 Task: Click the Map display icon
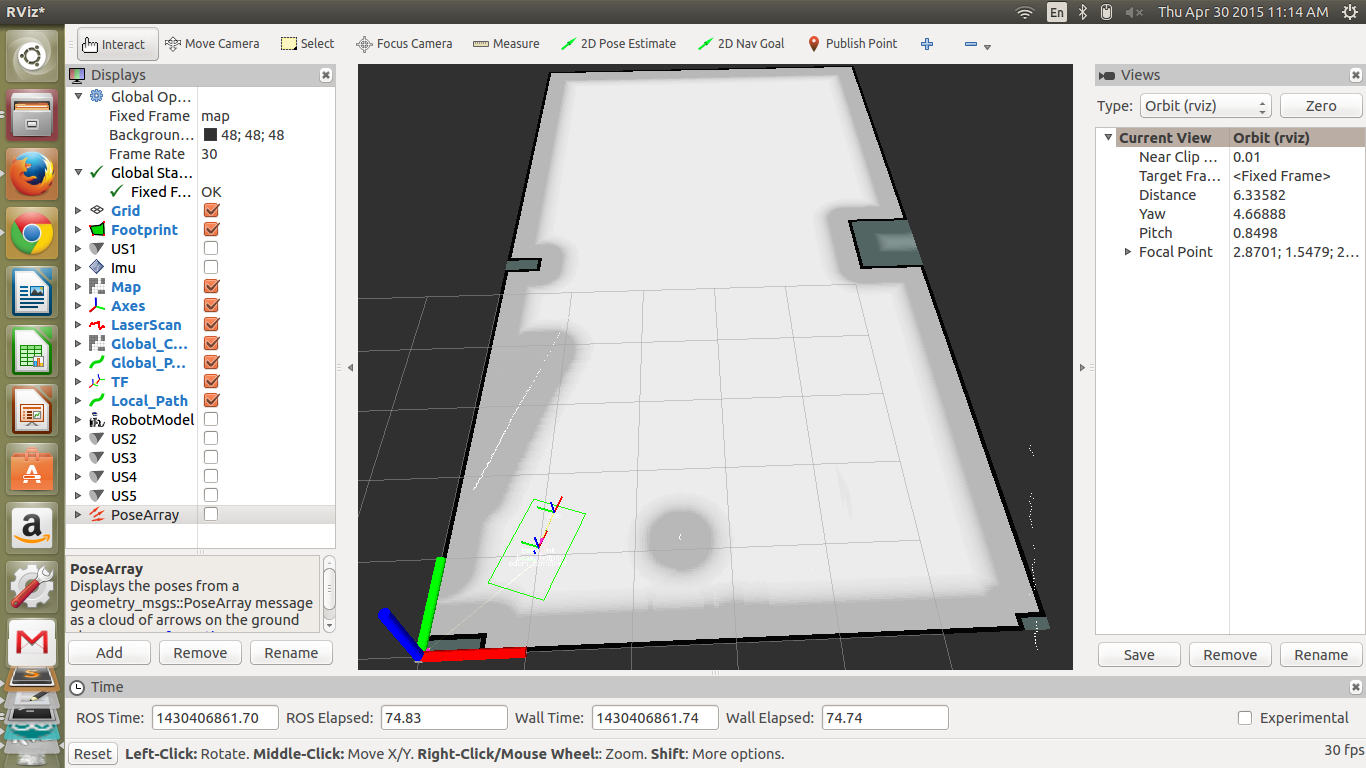coord(97,287)
